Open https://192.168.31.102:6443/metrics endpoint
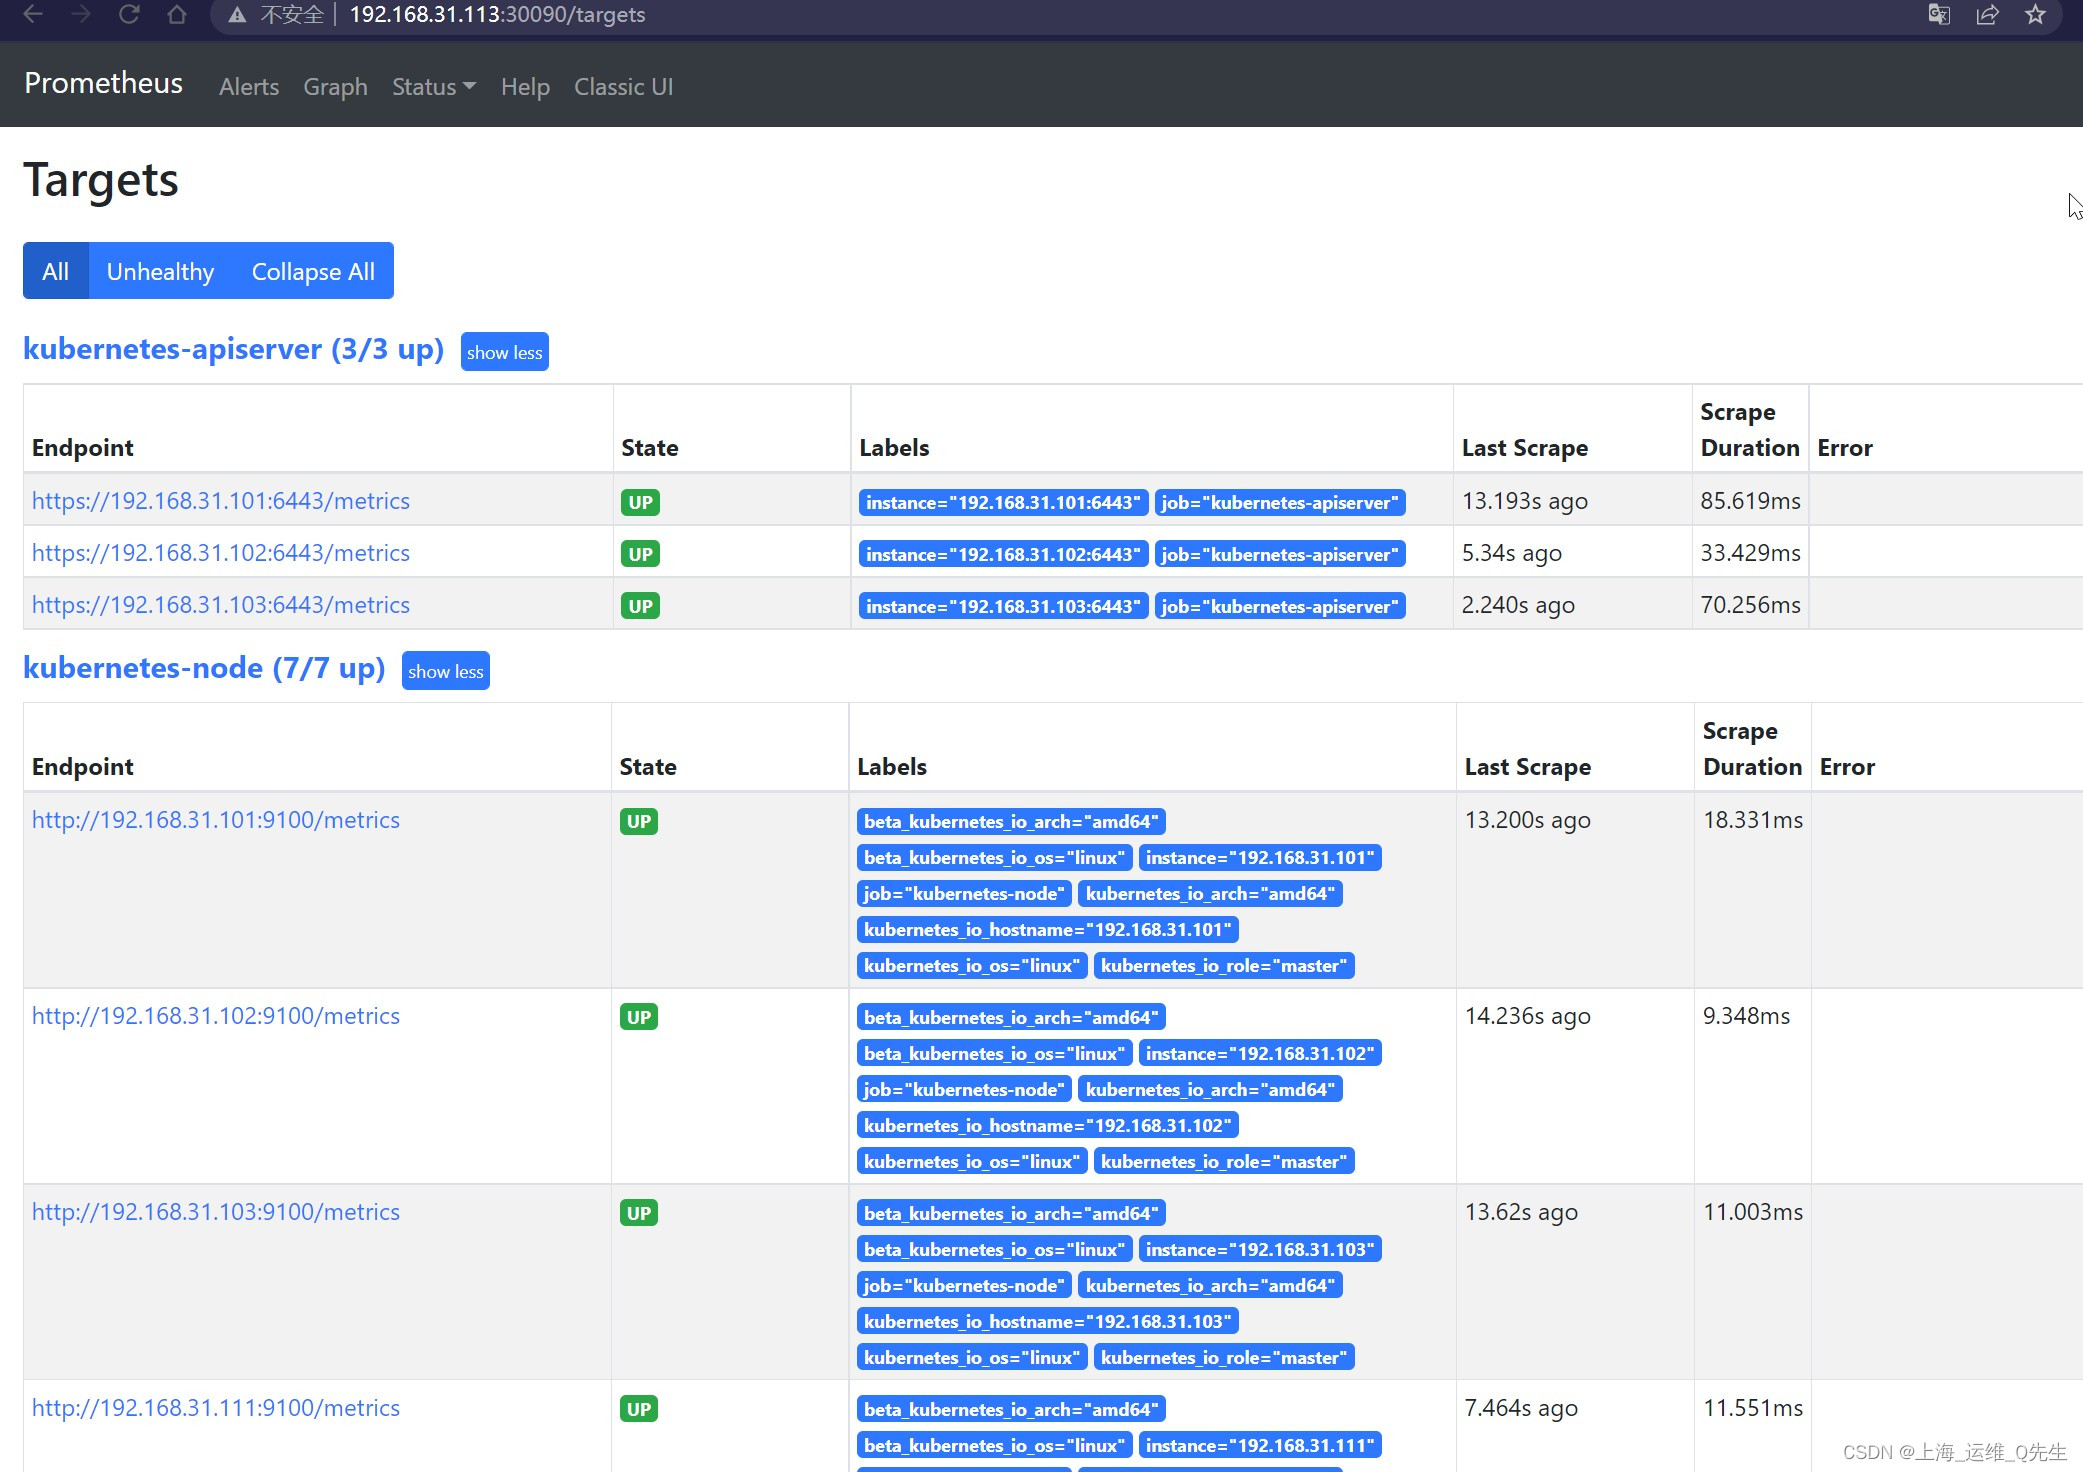 click(x=221, y=553)
